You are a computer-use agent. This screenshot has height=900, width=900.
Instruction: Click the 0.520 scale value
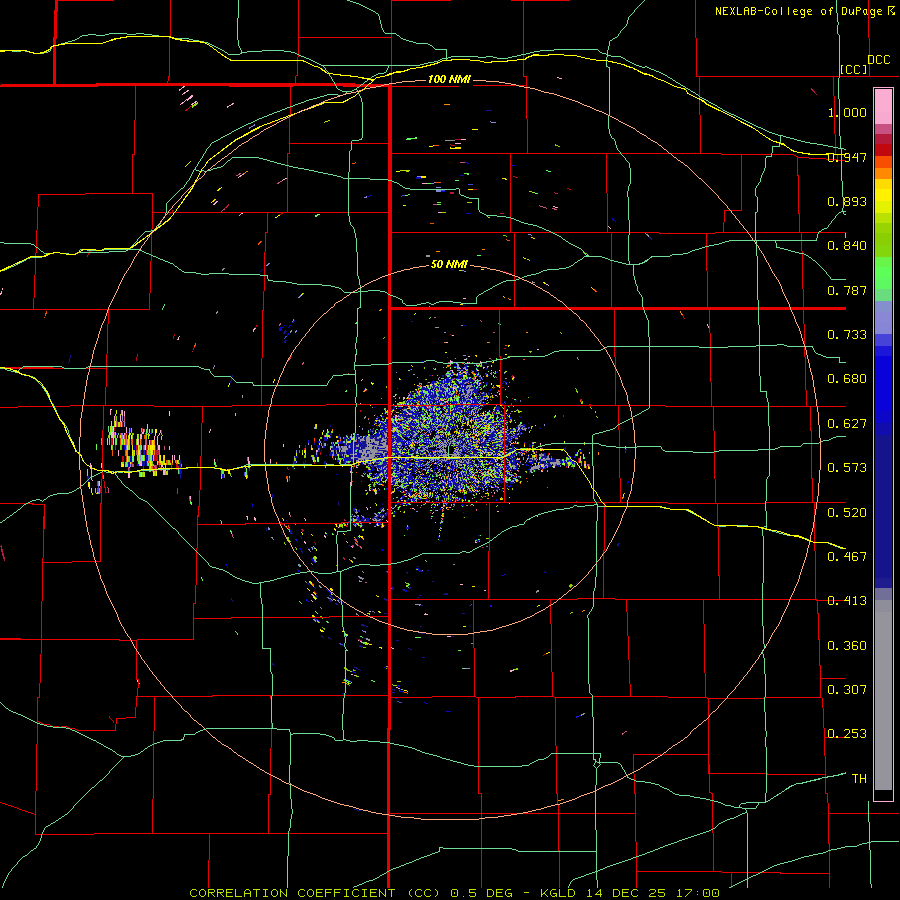click(x=847, y=513)
